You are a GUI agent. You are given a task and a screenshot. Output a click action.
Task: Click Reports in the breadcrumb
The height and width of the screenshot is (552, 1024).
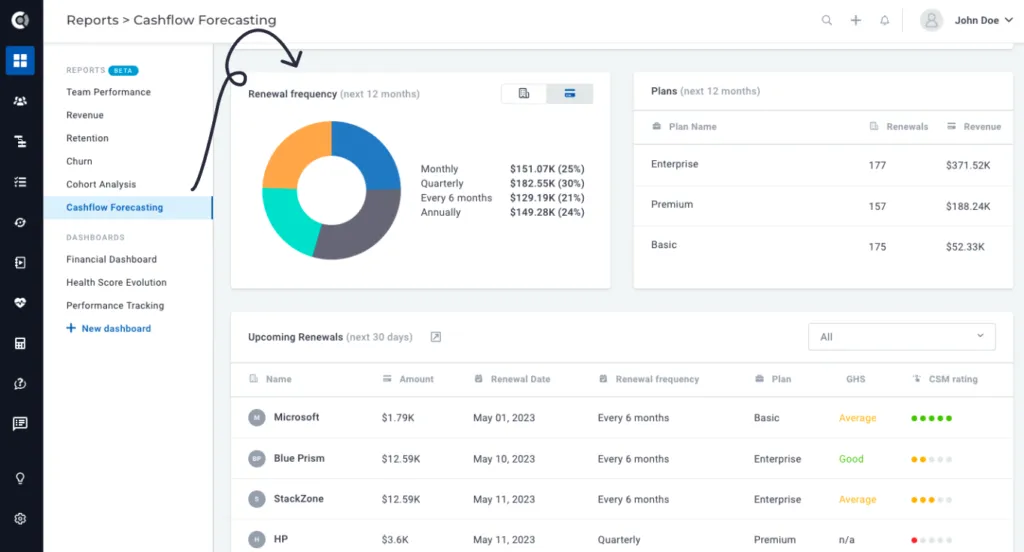tap(92, 20)
